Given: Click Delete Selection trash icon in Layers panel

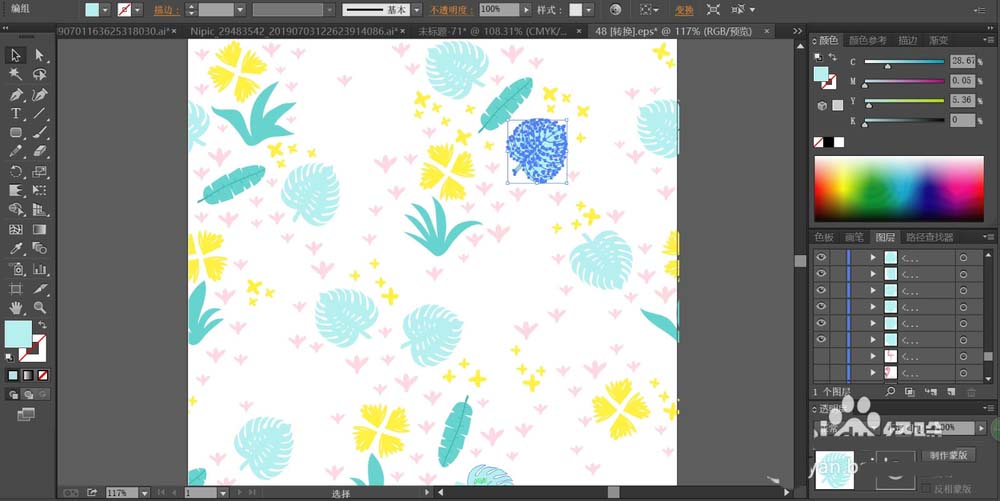Looking at the screenshot, I should click(x=971, y=391).
